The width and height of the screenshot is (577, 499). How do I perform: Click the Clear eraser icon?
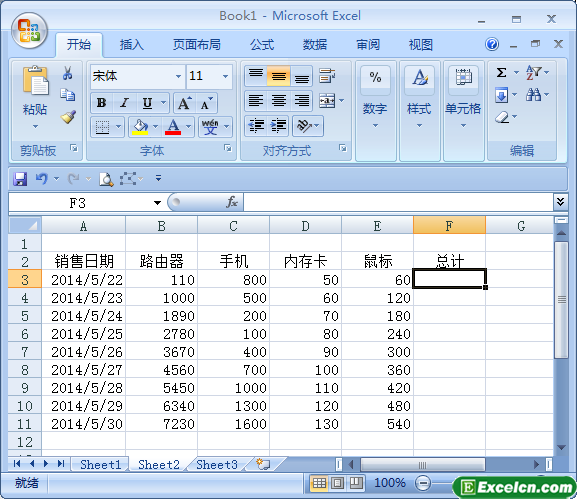click(x=502, y=117)
